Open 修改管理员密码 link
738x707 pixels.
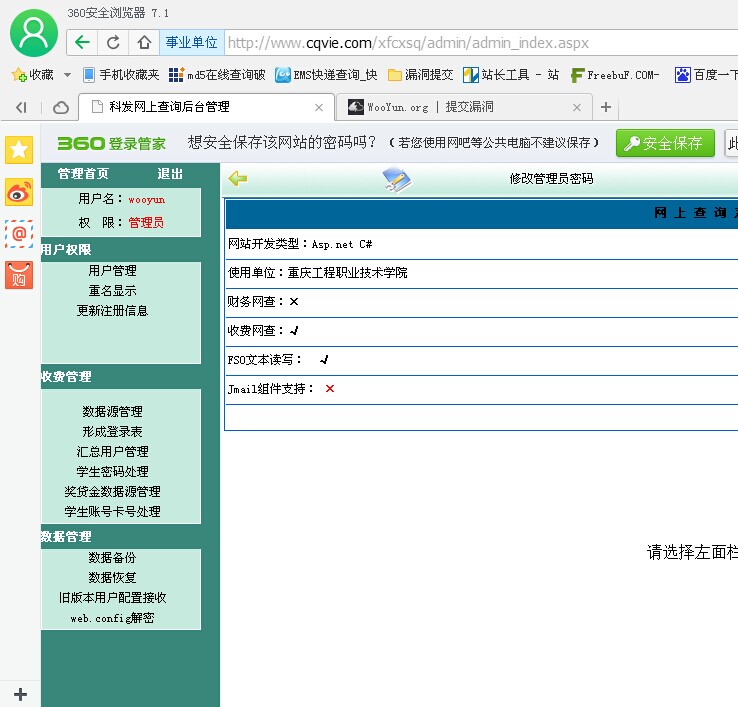551,179
